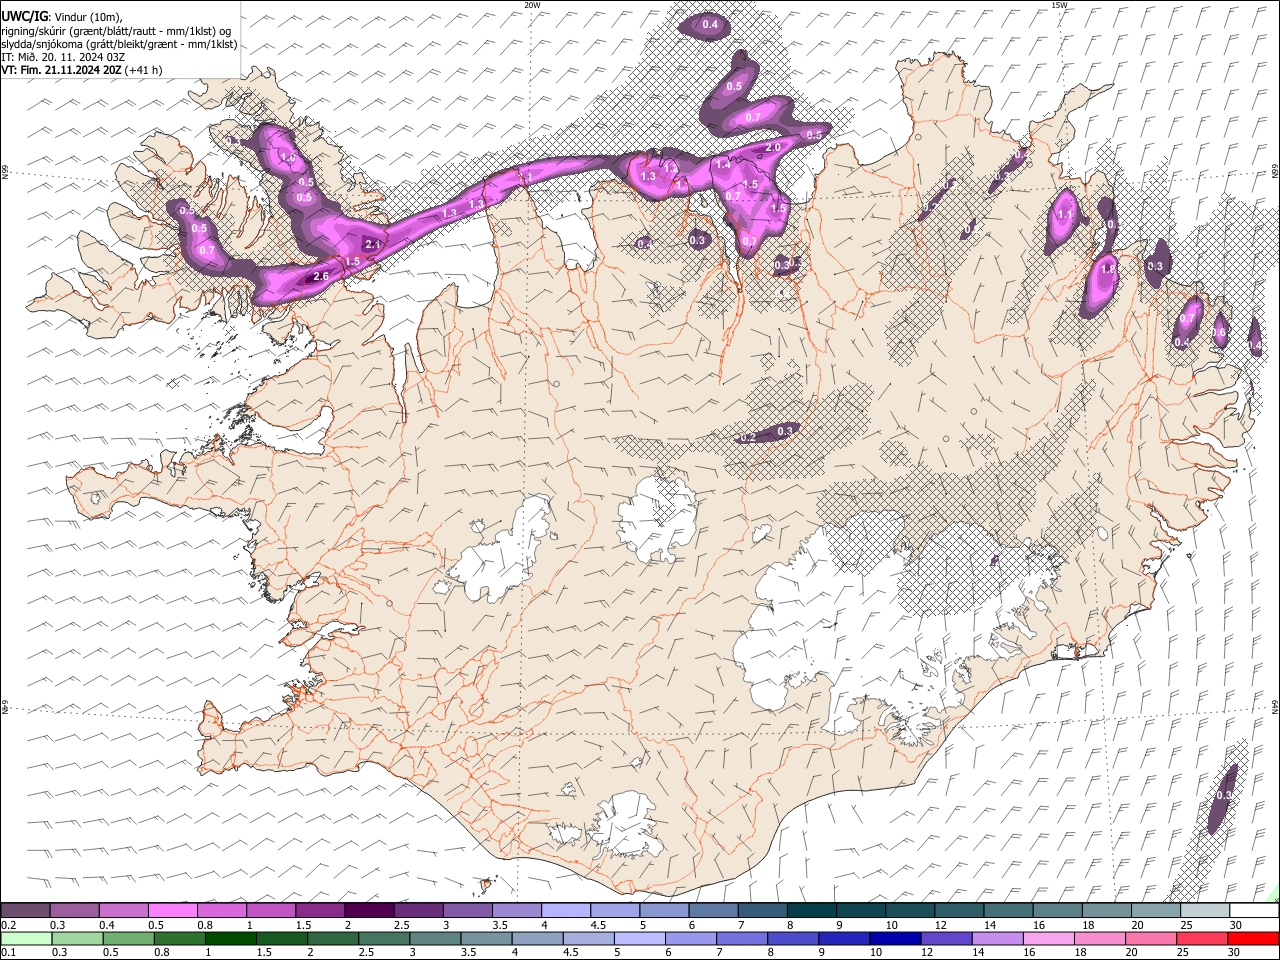
Task: Click top legend swatch between 18 and 20
Action: pyautogui.click(x=1106, y=910)
